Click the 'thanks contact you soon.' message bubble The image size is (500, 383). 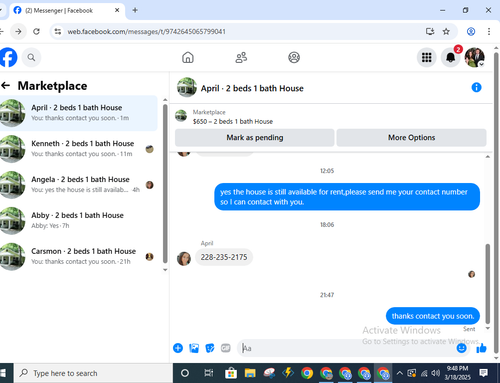pos(433,316)
